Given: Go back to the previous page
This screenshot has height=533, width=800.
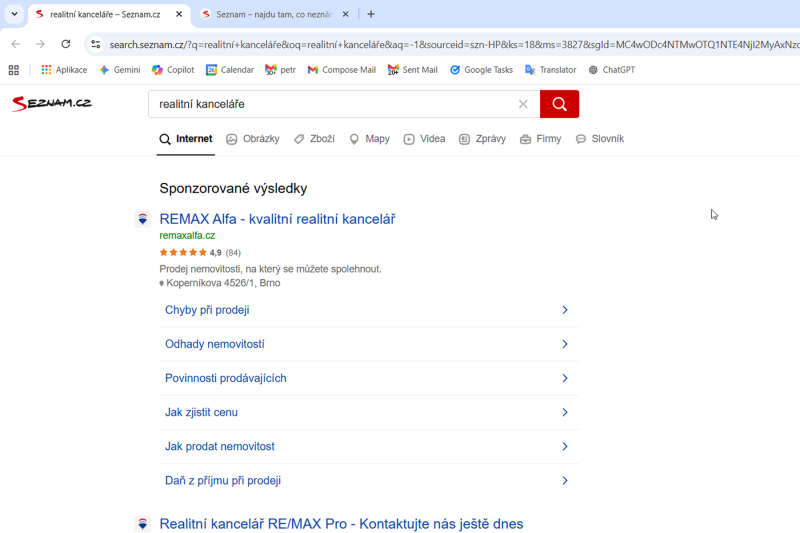Looking at the screenshot, I should click(16, 44).
